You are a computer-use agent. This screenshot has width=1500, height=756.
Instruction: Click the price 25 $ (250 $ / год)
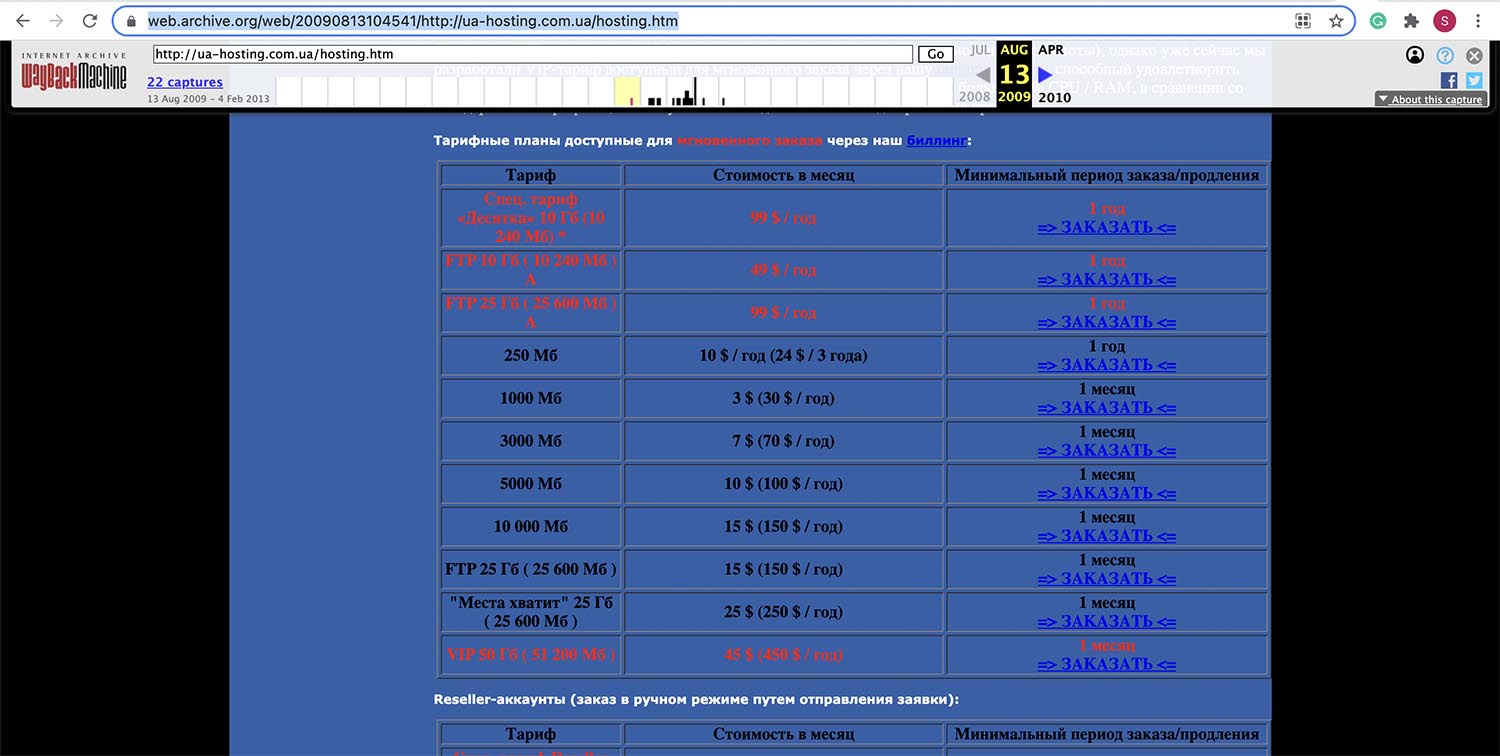coord(784,612)
